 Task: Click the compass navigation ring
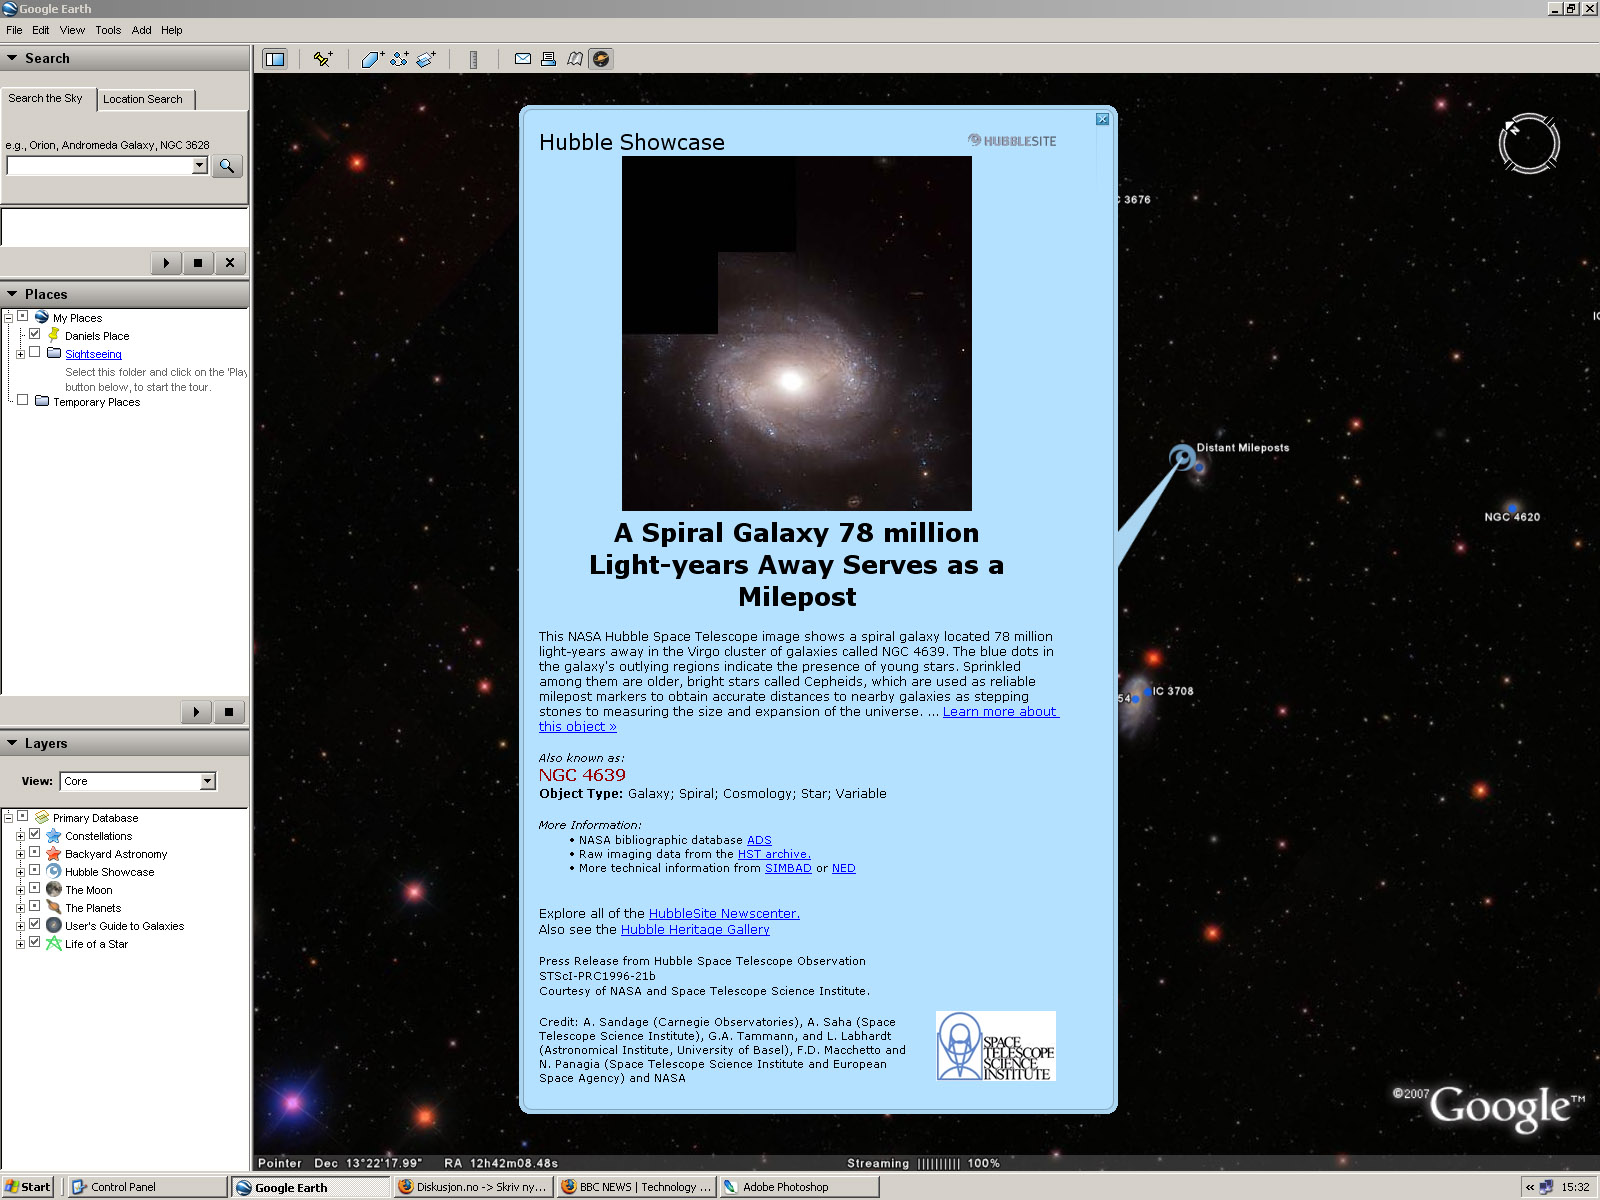click(x=1529, y=143)
